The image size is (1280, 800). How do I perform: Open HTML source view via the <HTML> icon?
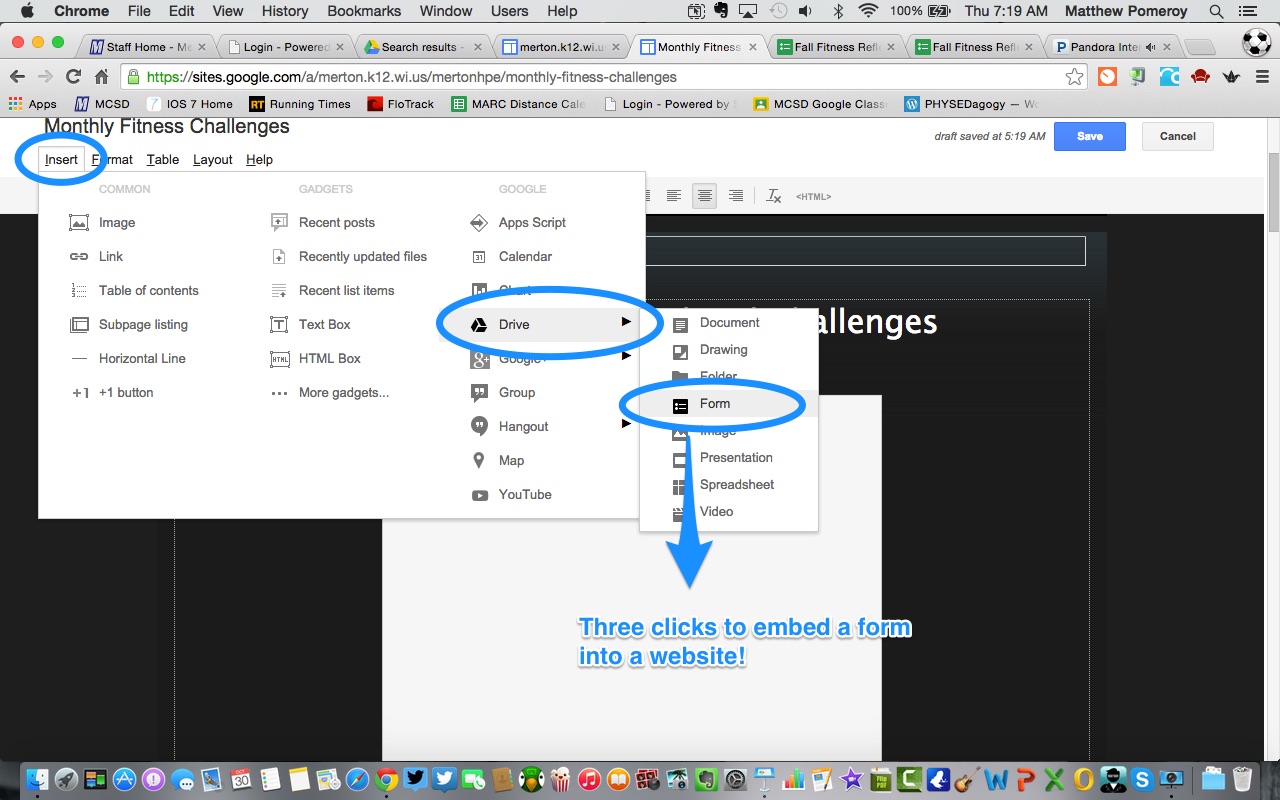click(813, 196)
